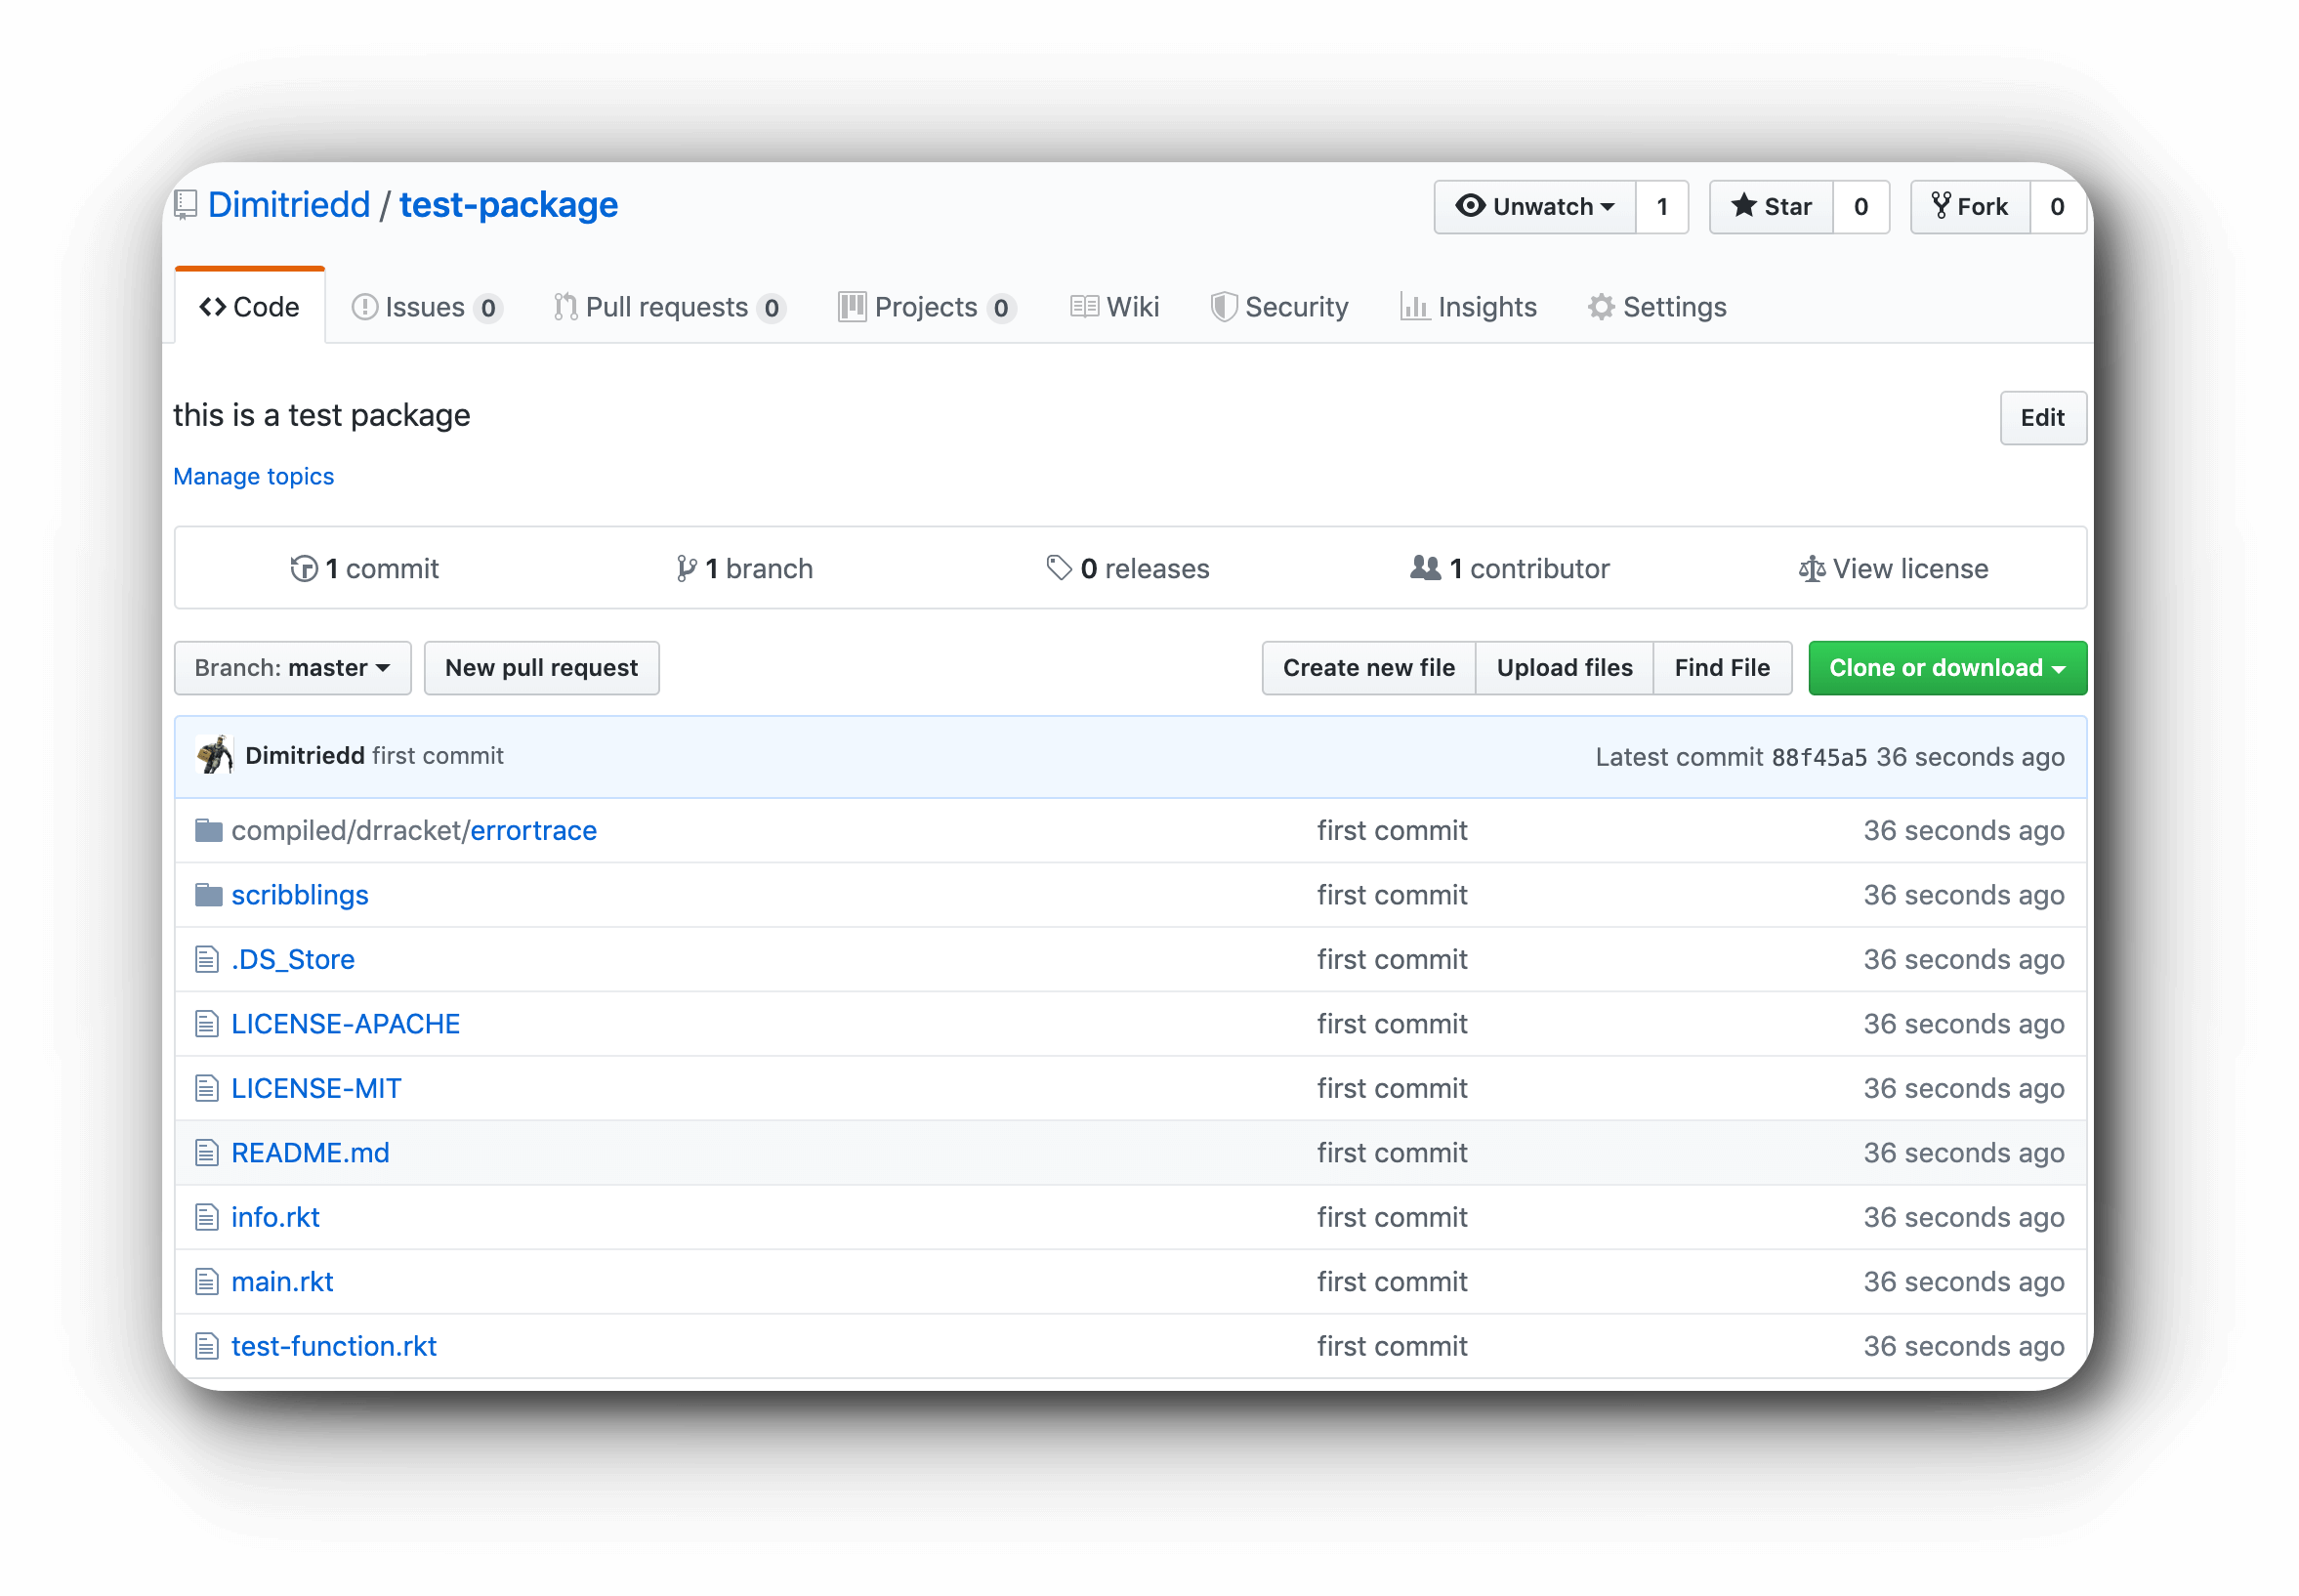This screenshot has height=1596, width=2299.
Task: Click the file icon beside README.md
Action: click(207, 1152)
